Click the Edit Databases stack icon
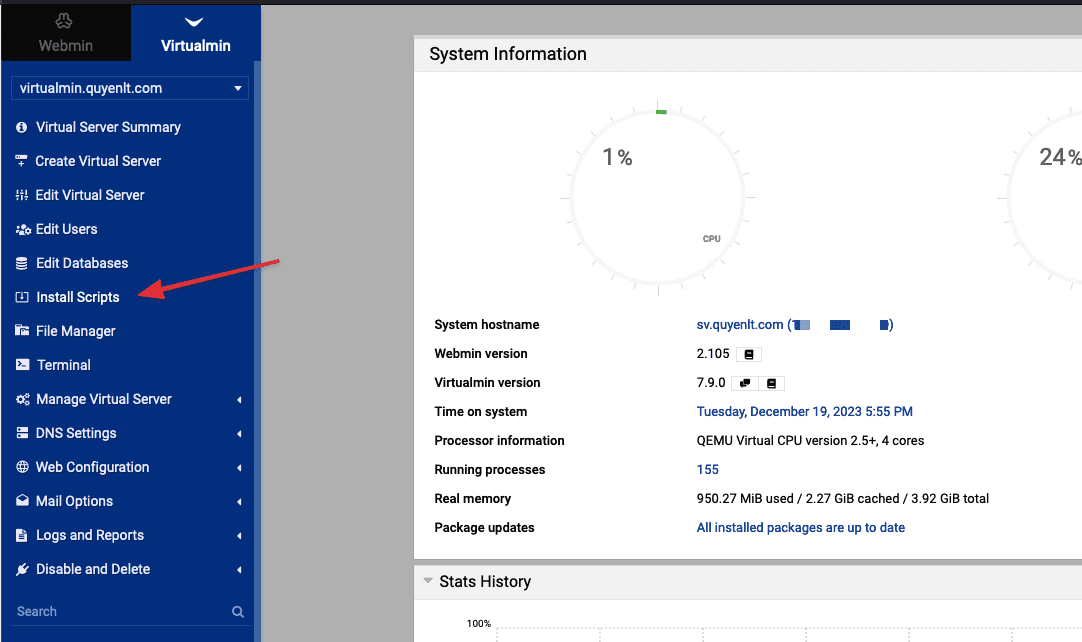The image size is (1082, 642). point(21,263)
